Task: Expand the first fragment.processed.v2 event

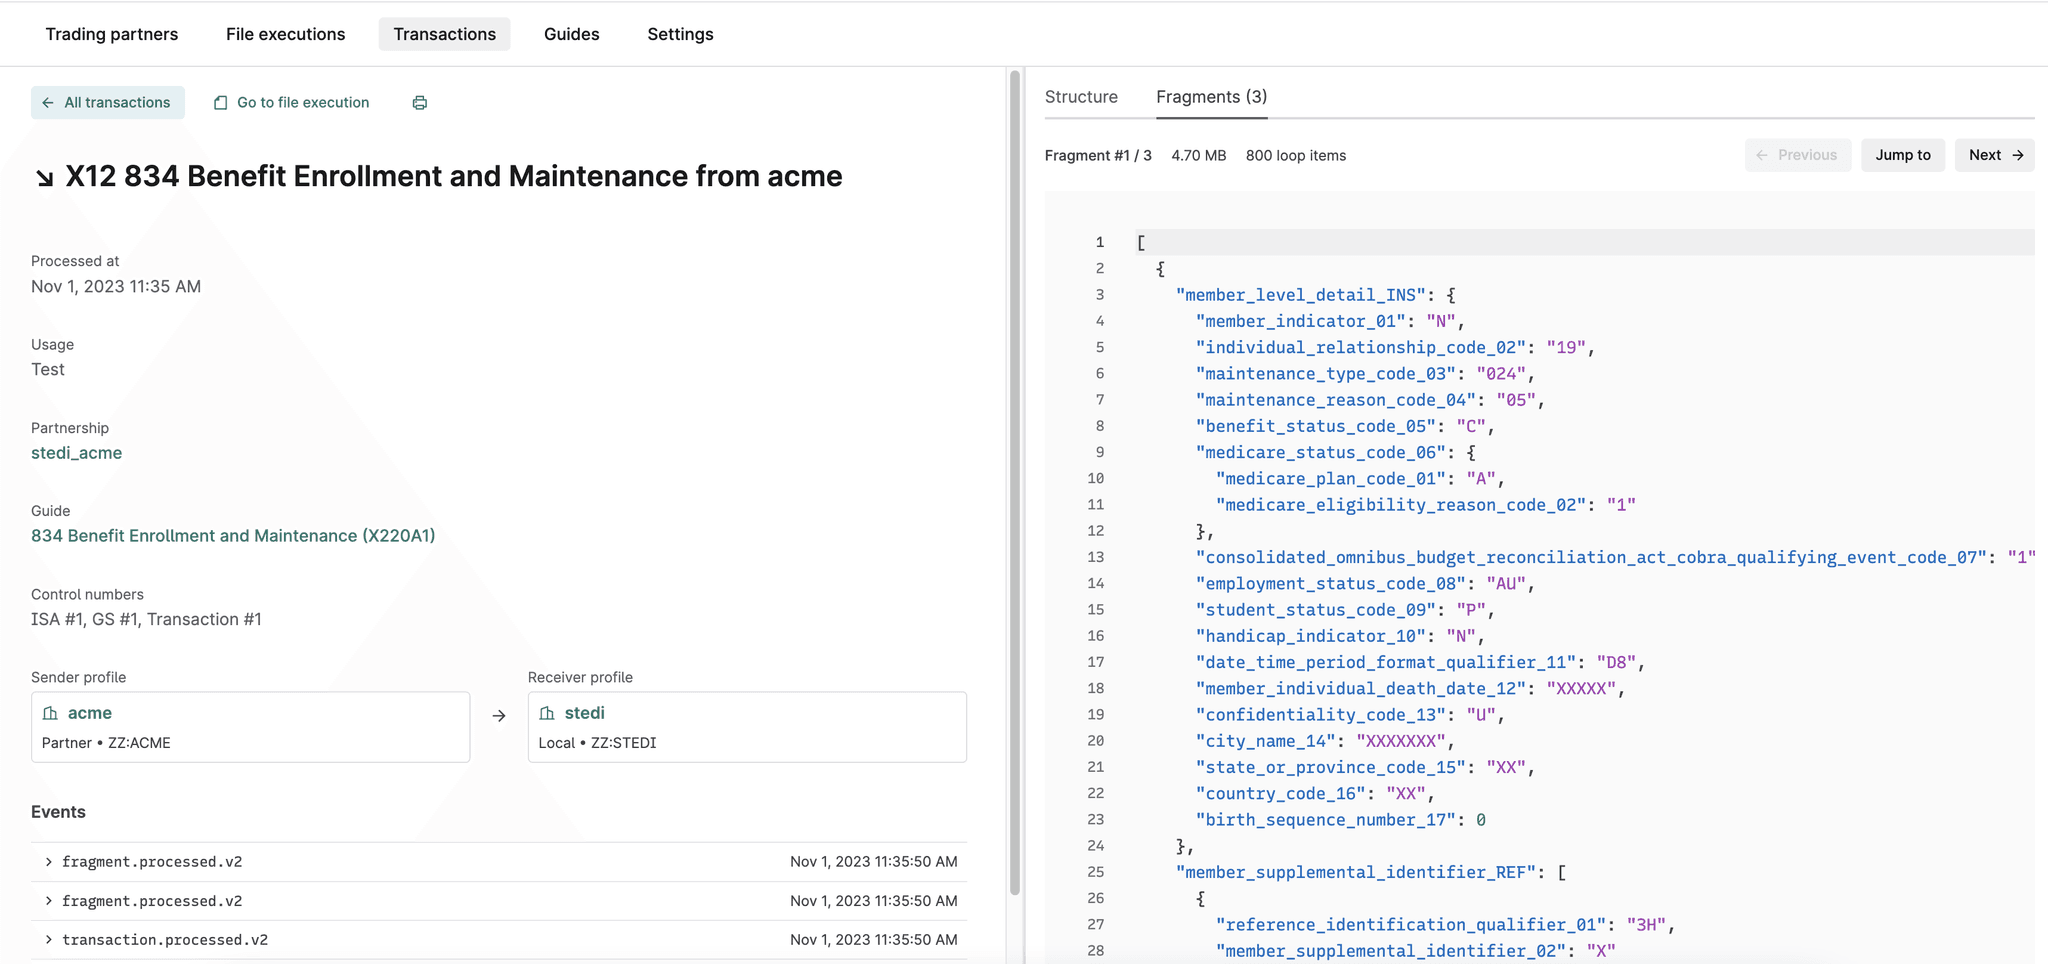Action: 47,861
